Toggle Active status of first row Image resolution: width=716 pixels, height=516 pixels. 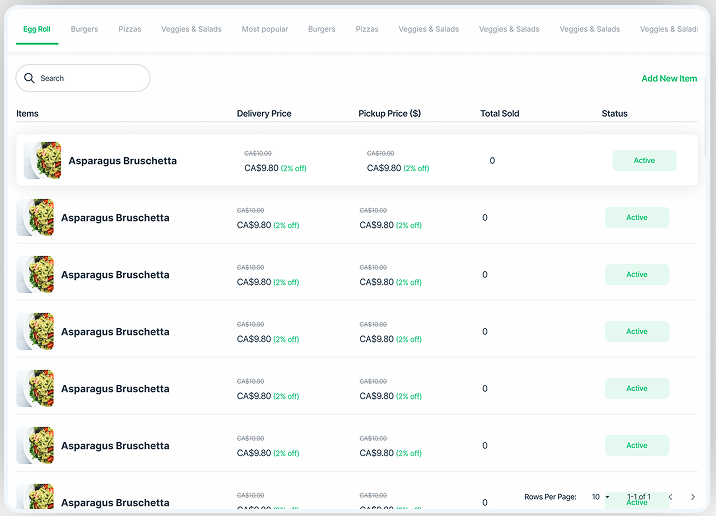[644, 160]
